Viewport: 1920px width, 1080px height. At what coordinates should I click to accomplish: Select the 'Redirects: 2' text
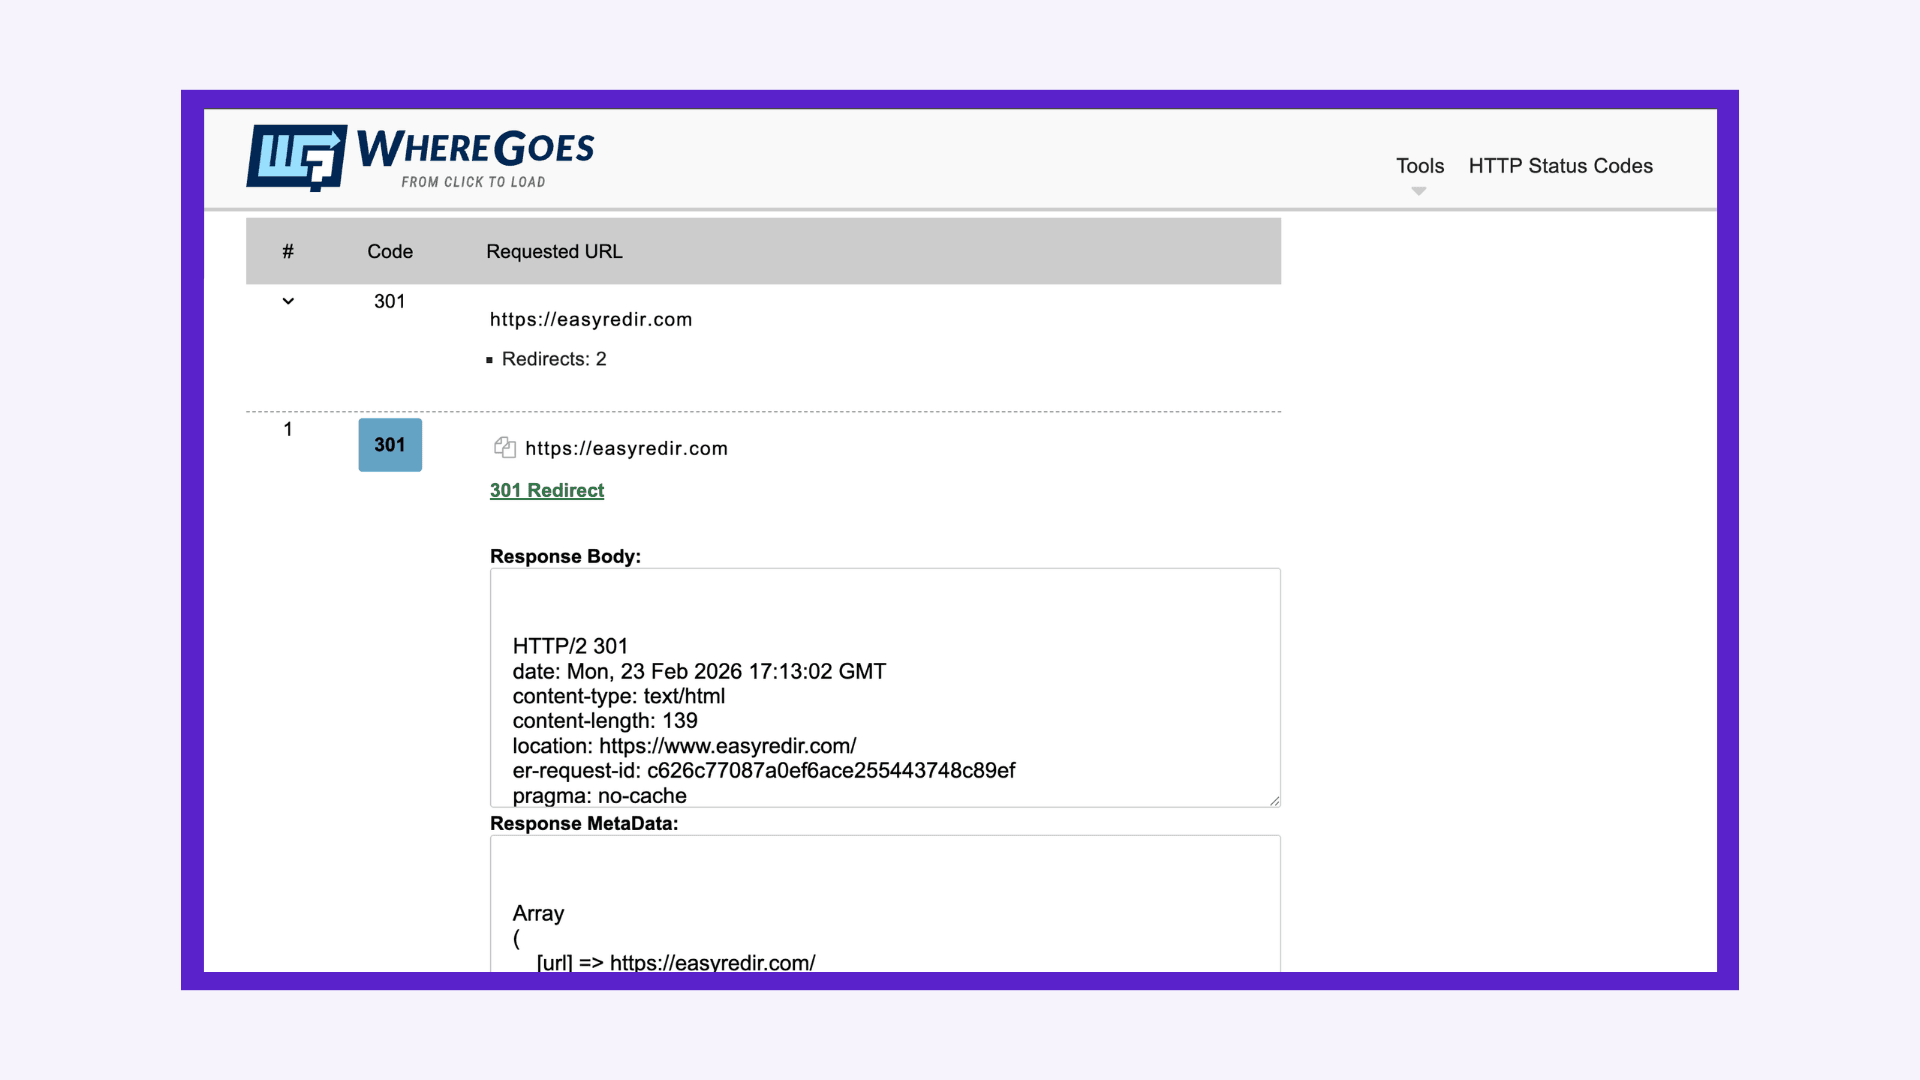point(554,359)
